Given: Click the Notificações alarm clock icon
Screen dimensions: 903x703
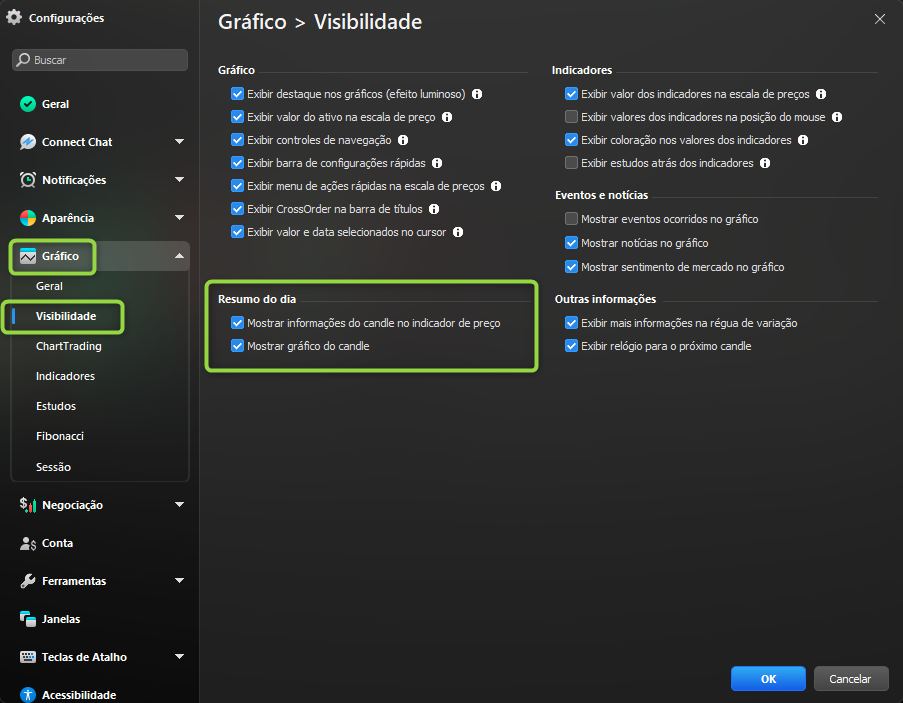Looking at the screenshot, I should point(28,180).
